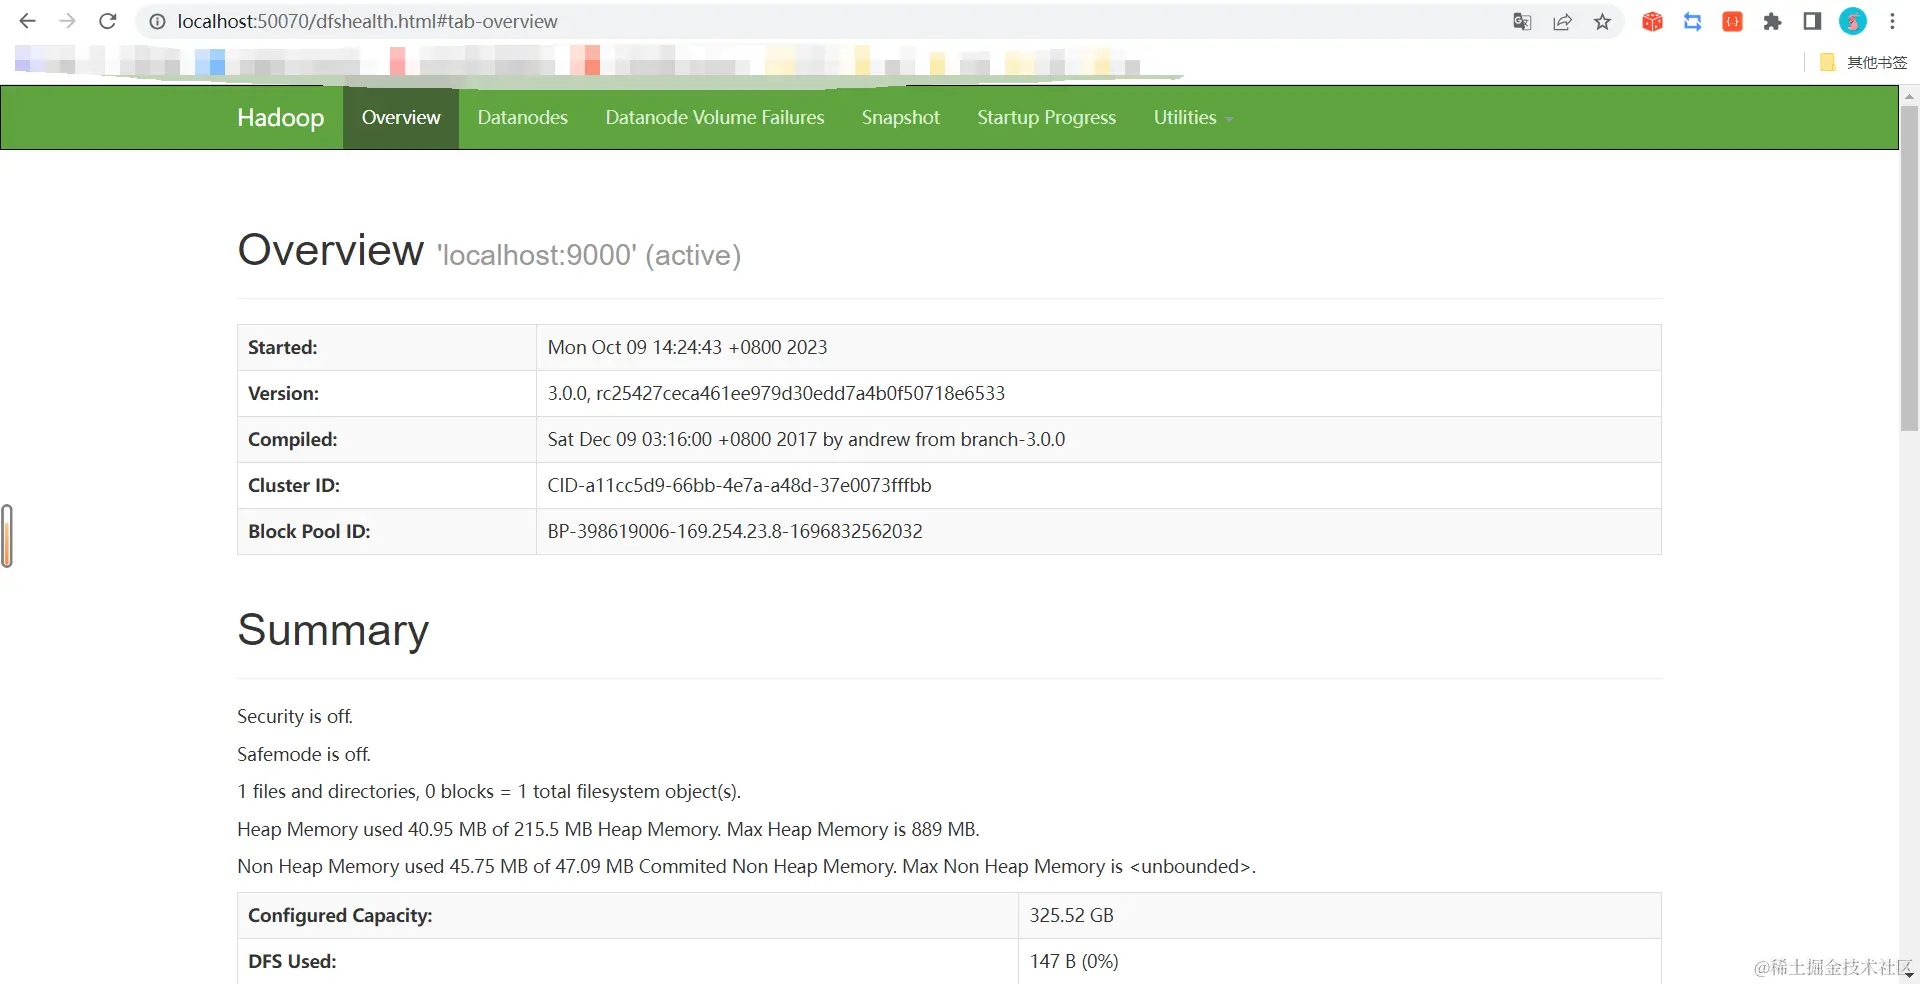Open the blue sync arrows extension
The height and width of the screenshot is (984, 1920).
[1692, 21]
